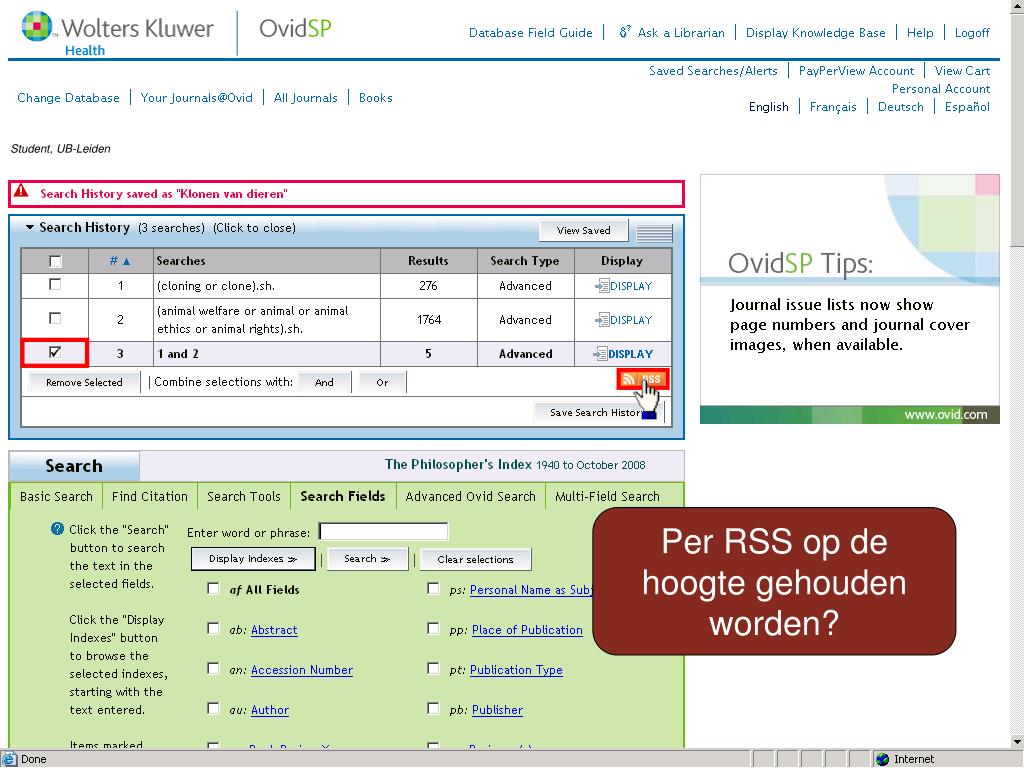Click the display icon for search 2
Screen dimensions: 1024x768
[x=601, y=320]
